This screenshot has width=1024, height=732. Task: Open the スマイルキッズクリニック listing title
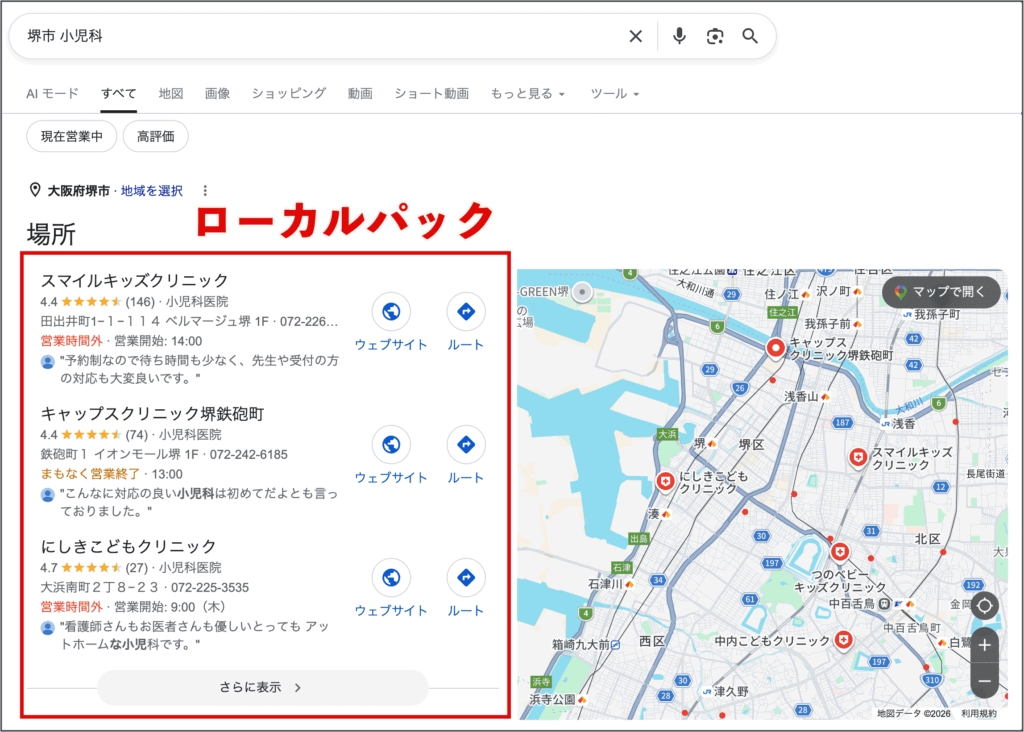[135, 280]
